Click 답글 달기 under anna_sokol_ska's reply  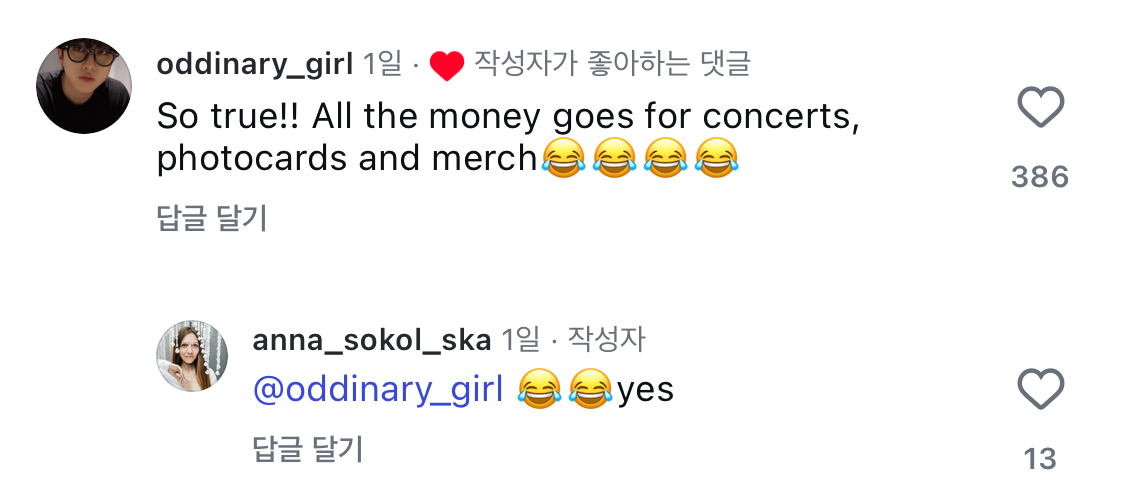[x=308, y=449]
